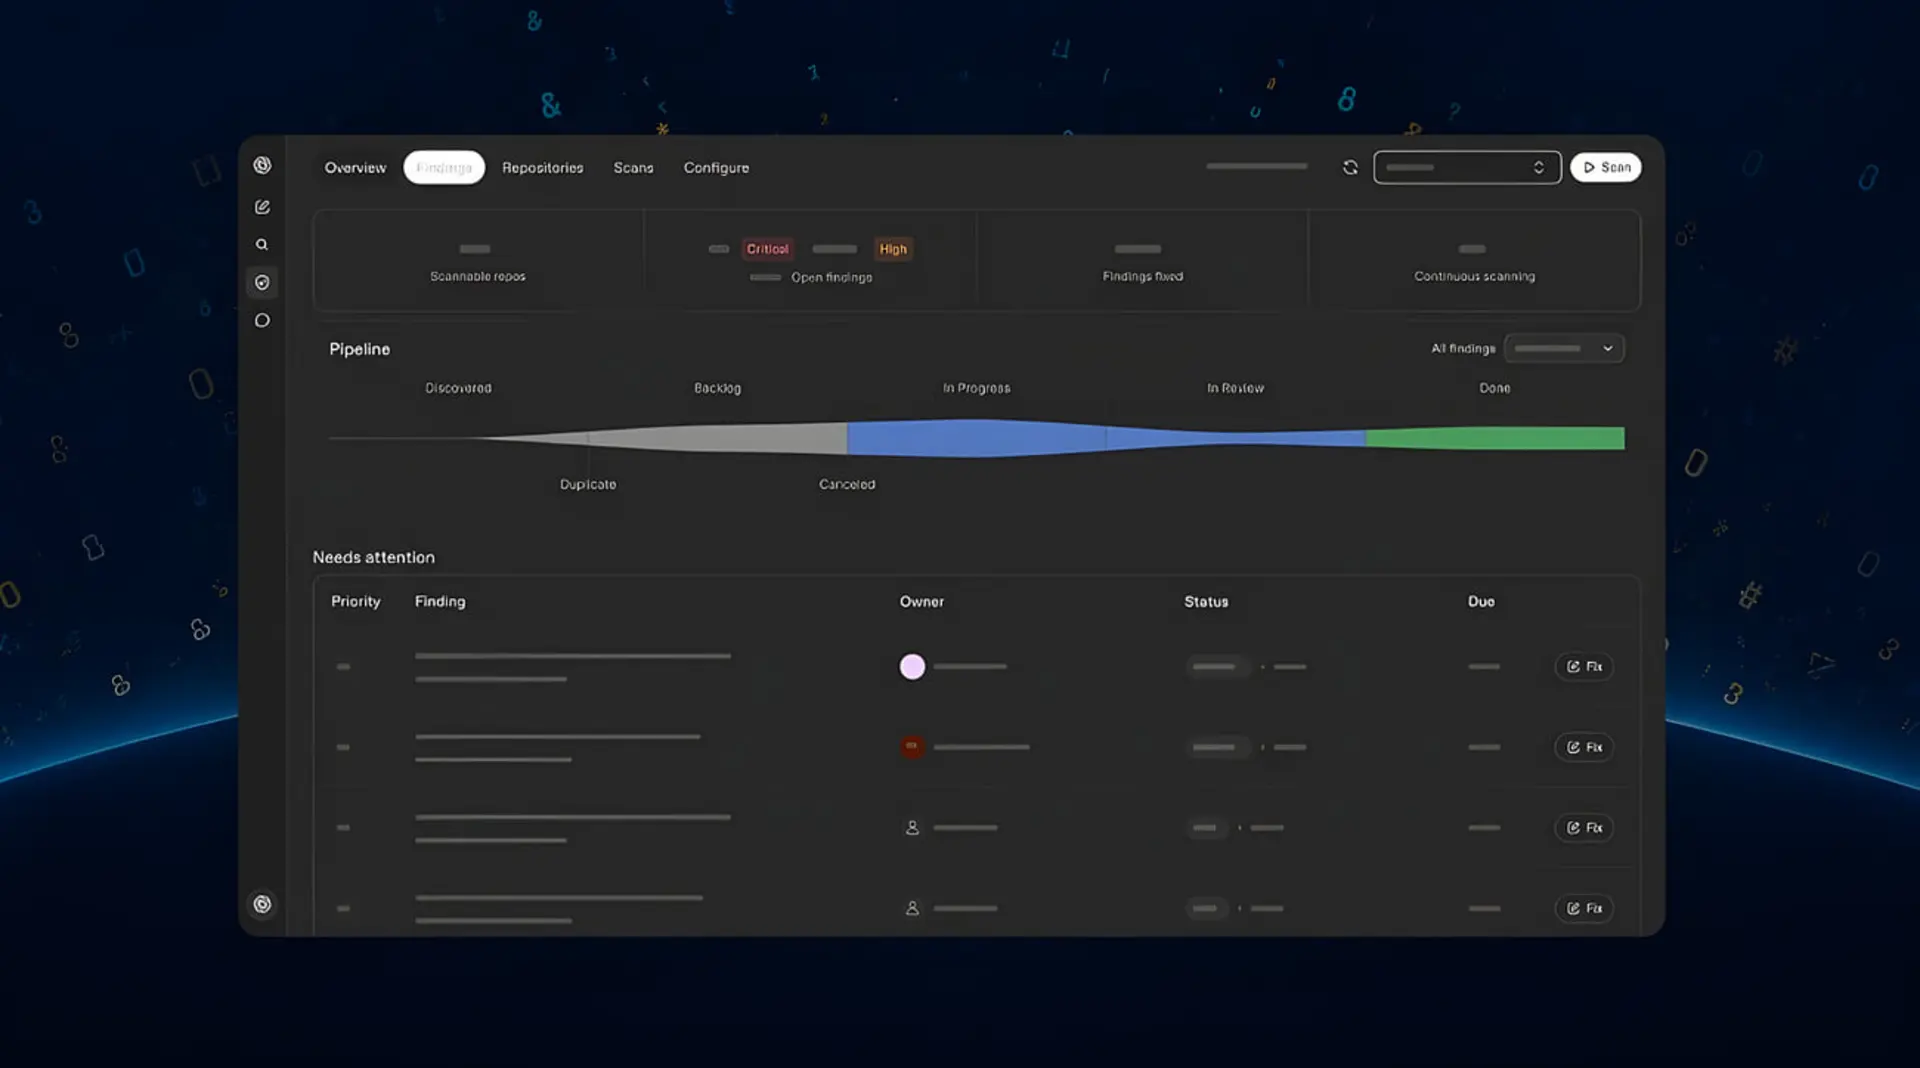Click Fix in the last visible finding row
Screen dimensions: 1920x1068
tap(1584, 908)
